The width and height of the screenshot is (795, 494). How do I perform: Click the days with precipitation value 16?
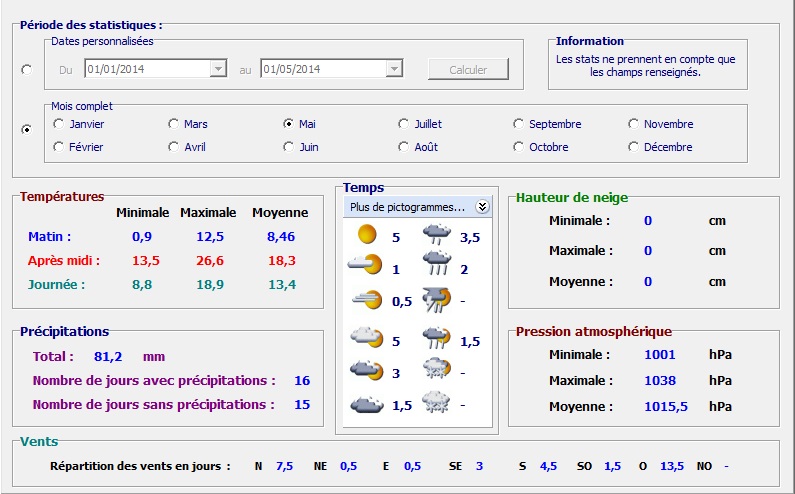pos(302,380)
